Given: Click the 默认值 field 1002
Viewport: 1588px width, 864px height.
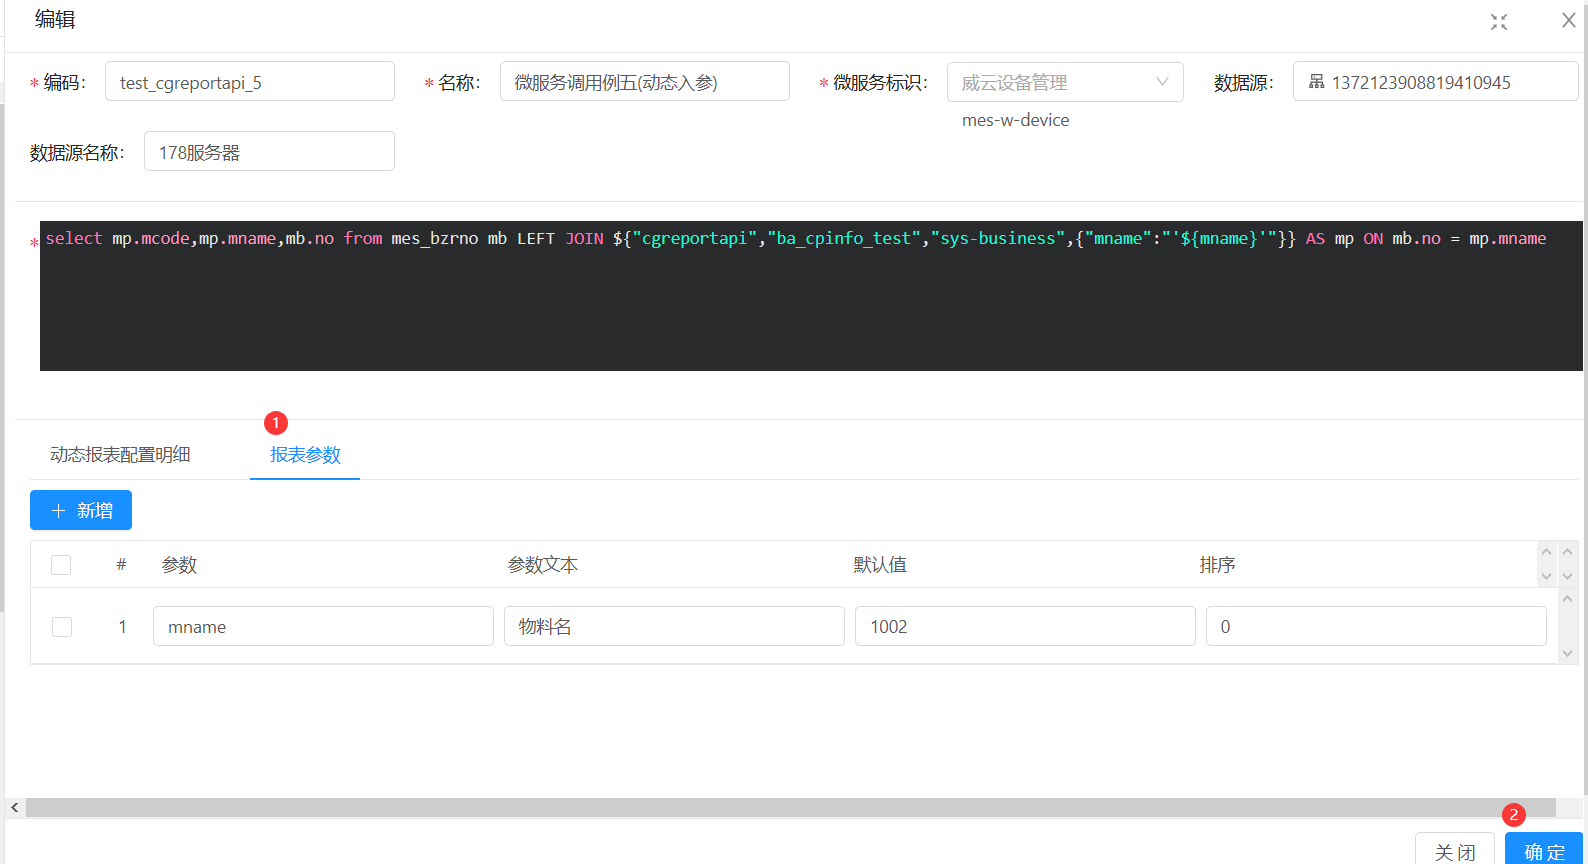Looking at the screenshot, I should 1025,626.
